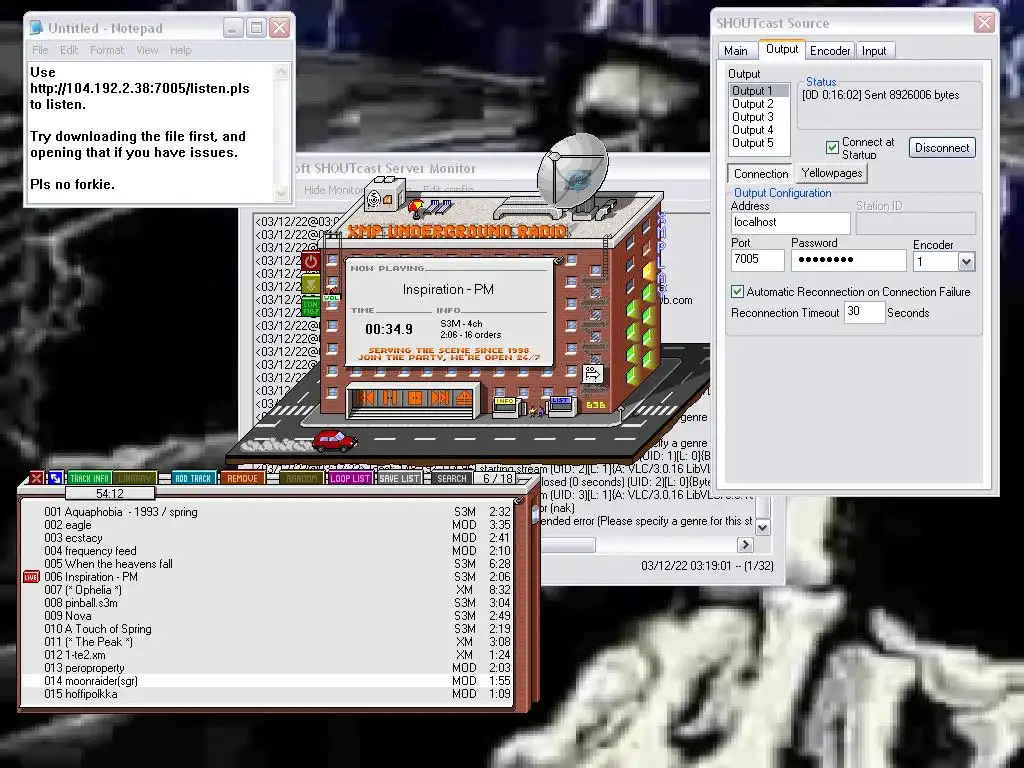Viewport: 1024px width, 768px height.
Task: Toggle Automatic Reconnection on Connection Failure
Action: click(x=737, y=291)
